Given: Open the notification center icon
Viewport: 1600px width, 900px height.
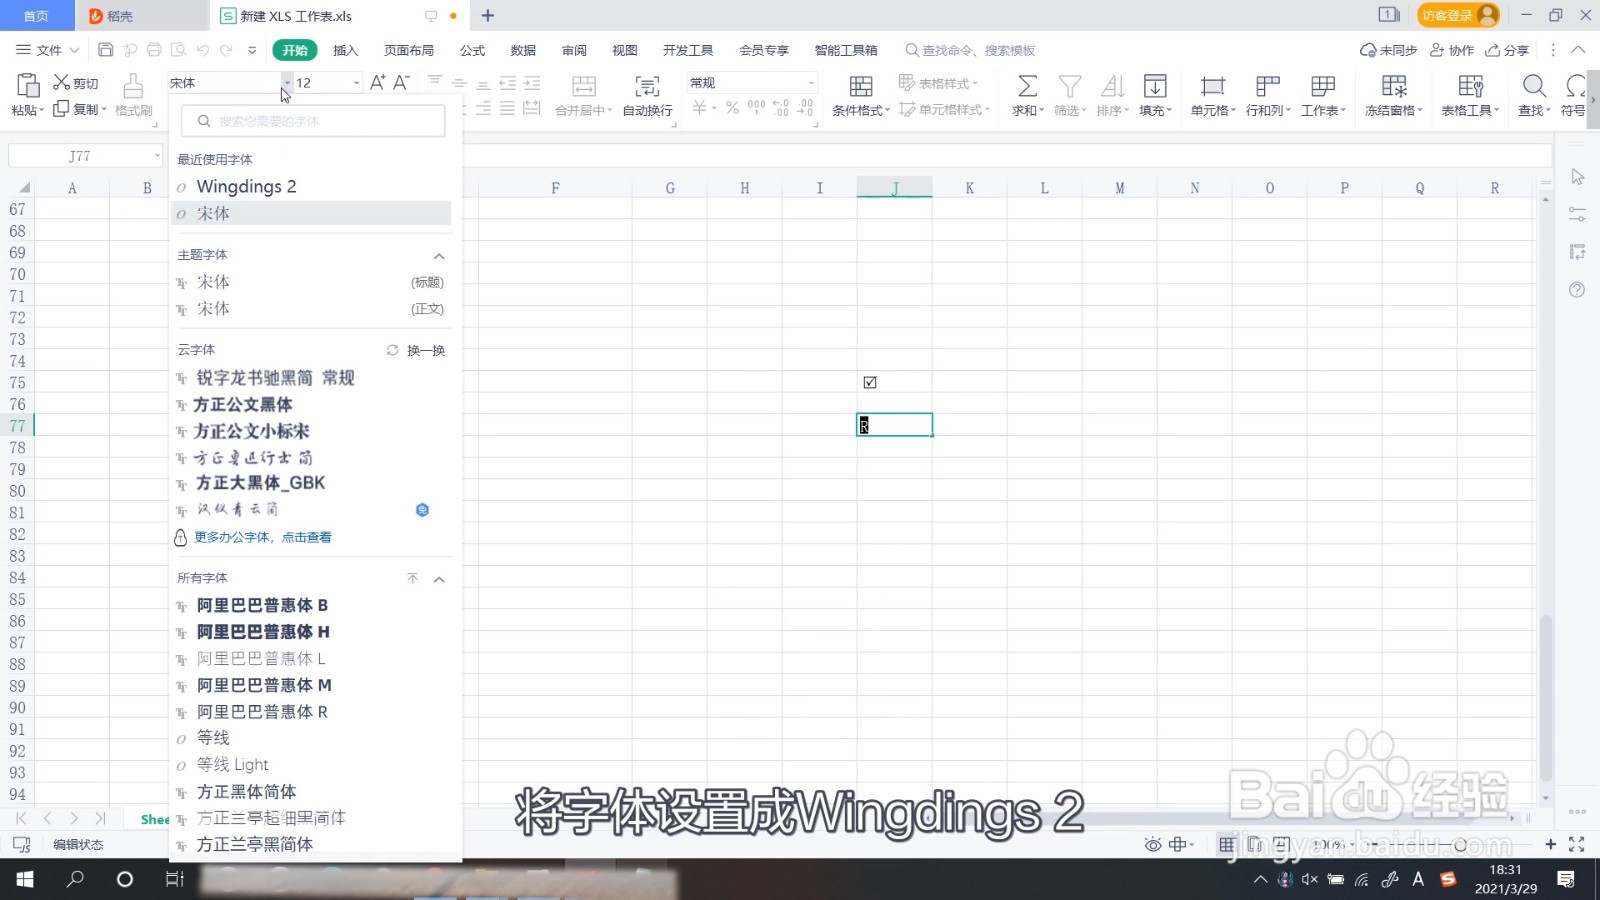Looking at the screenshot, I should [1566, 879].
